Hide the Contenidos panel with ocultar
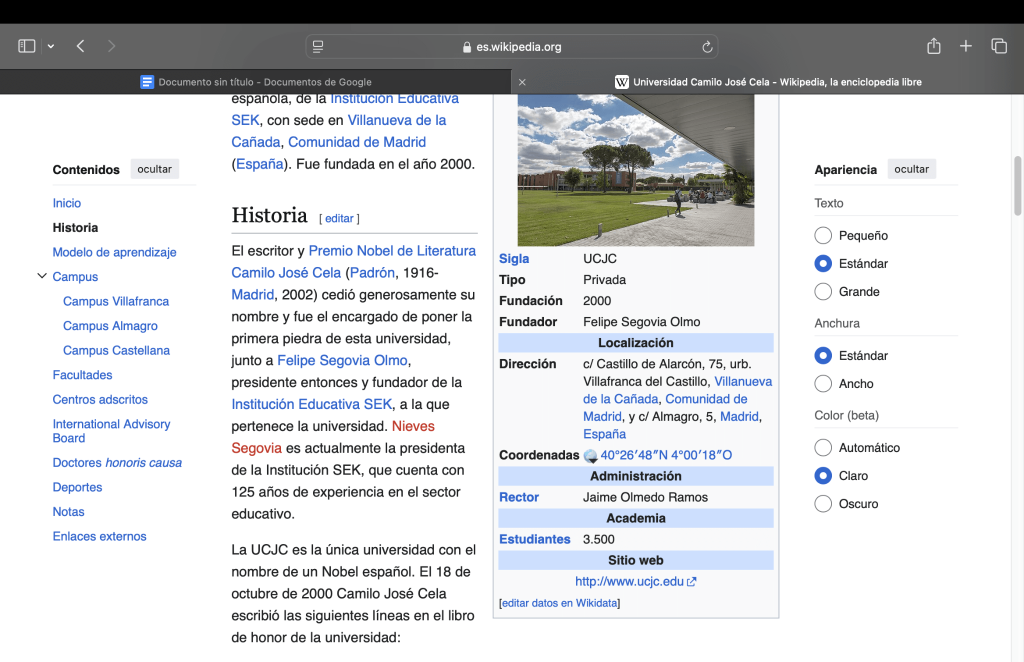Image resolution: width=1024 pixels, height=662 pixels. pos(154,169)
